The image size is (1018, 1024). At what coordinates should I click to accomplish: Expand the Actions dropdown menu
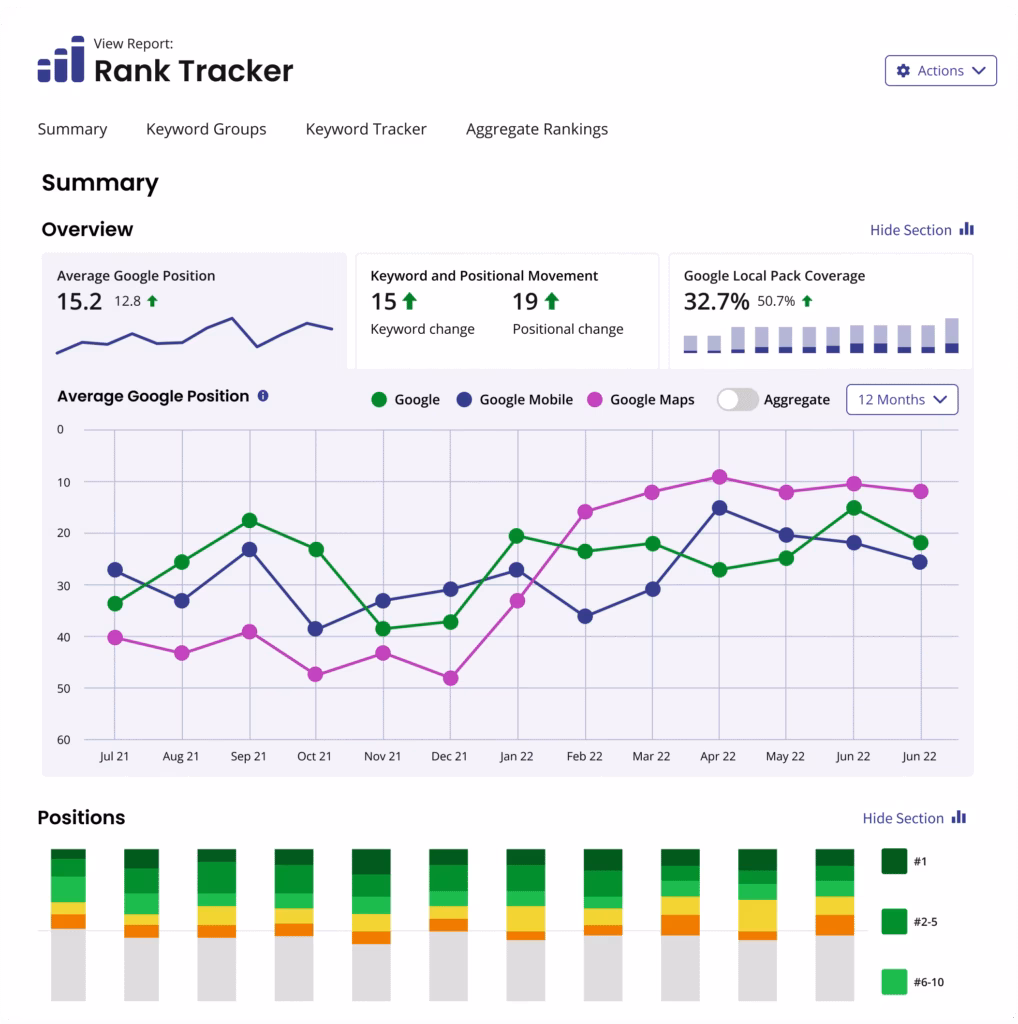940,71
